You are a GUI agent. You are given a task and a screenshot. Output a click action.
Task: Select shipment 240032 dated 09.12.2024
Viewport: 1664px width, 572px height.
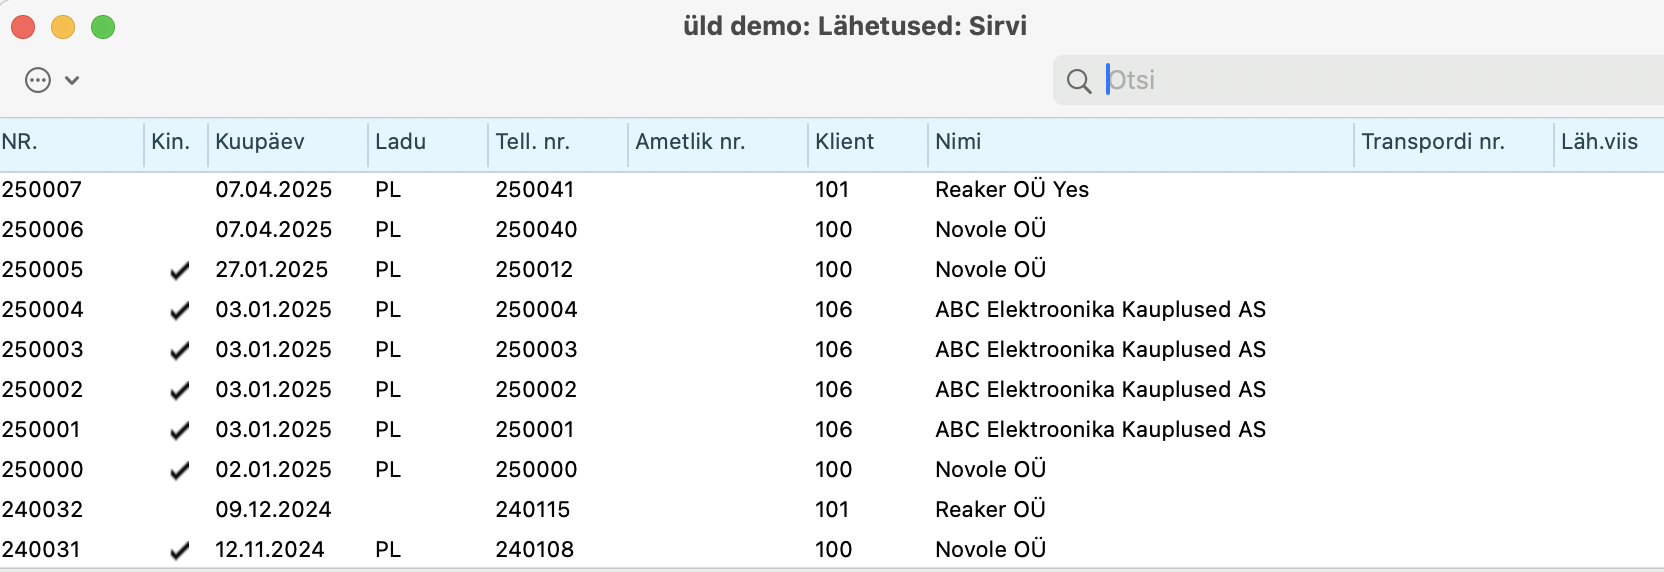click(x=832, y=510)
